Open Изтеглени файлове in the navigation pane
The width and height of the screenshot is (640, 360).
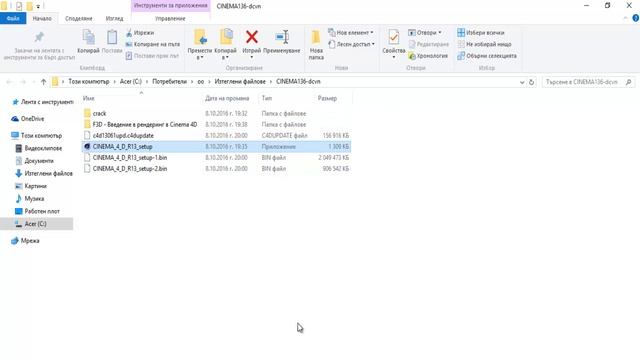44,173
